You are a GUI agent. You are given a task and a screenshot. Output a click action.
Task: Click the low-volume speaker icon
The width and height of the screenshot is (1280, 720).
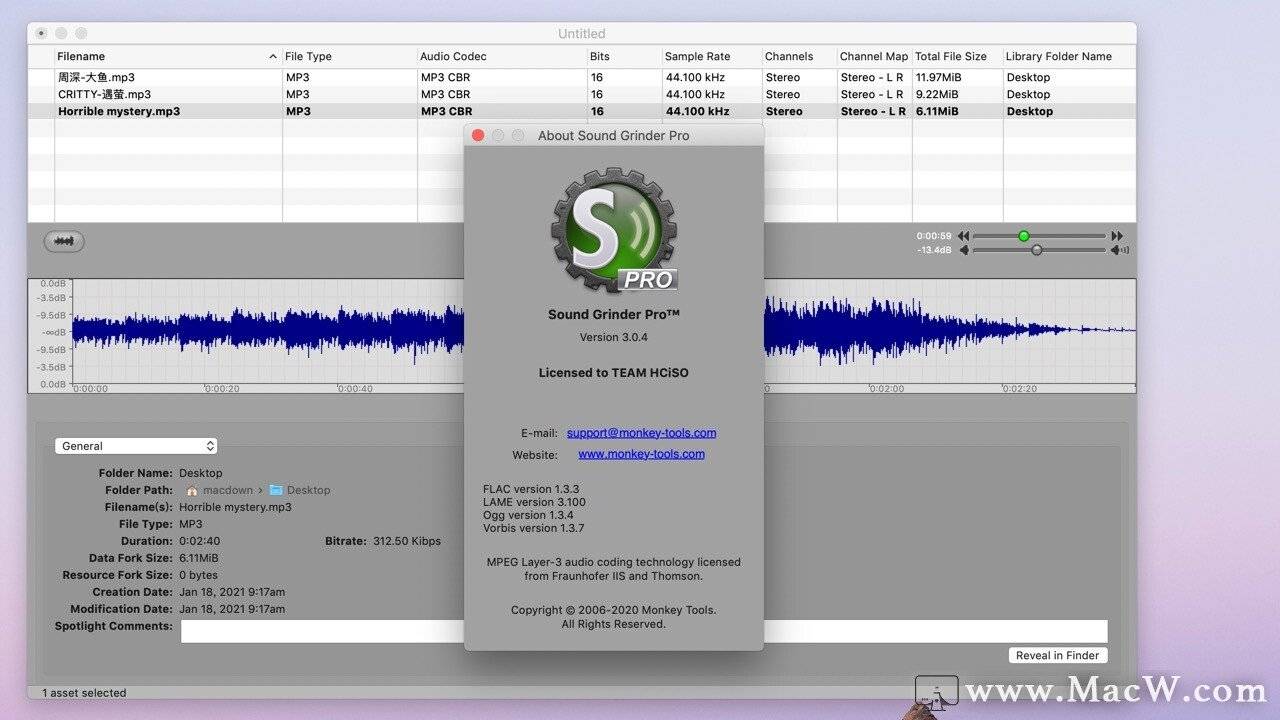[x=964, y=250]
